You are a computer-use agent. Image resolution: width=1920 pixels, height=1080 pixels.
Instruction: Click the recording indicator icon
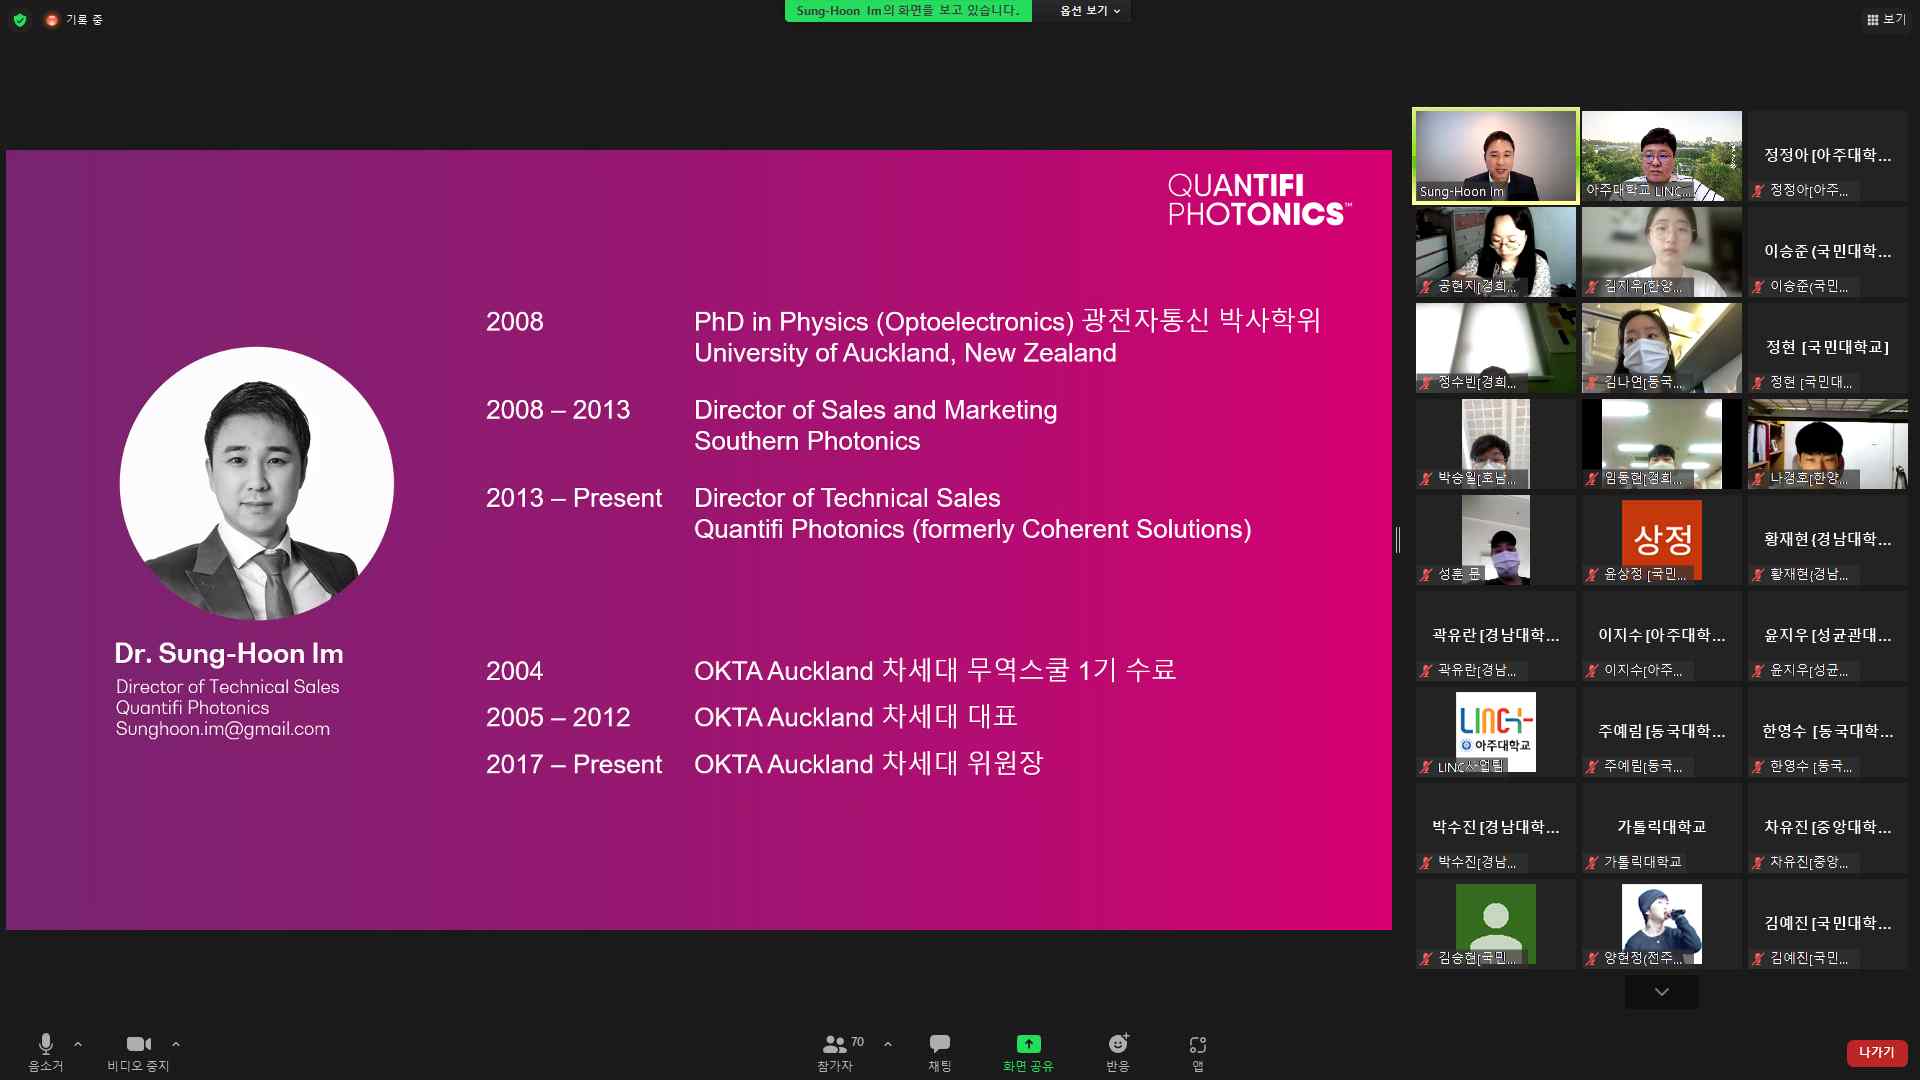point(52,19)
